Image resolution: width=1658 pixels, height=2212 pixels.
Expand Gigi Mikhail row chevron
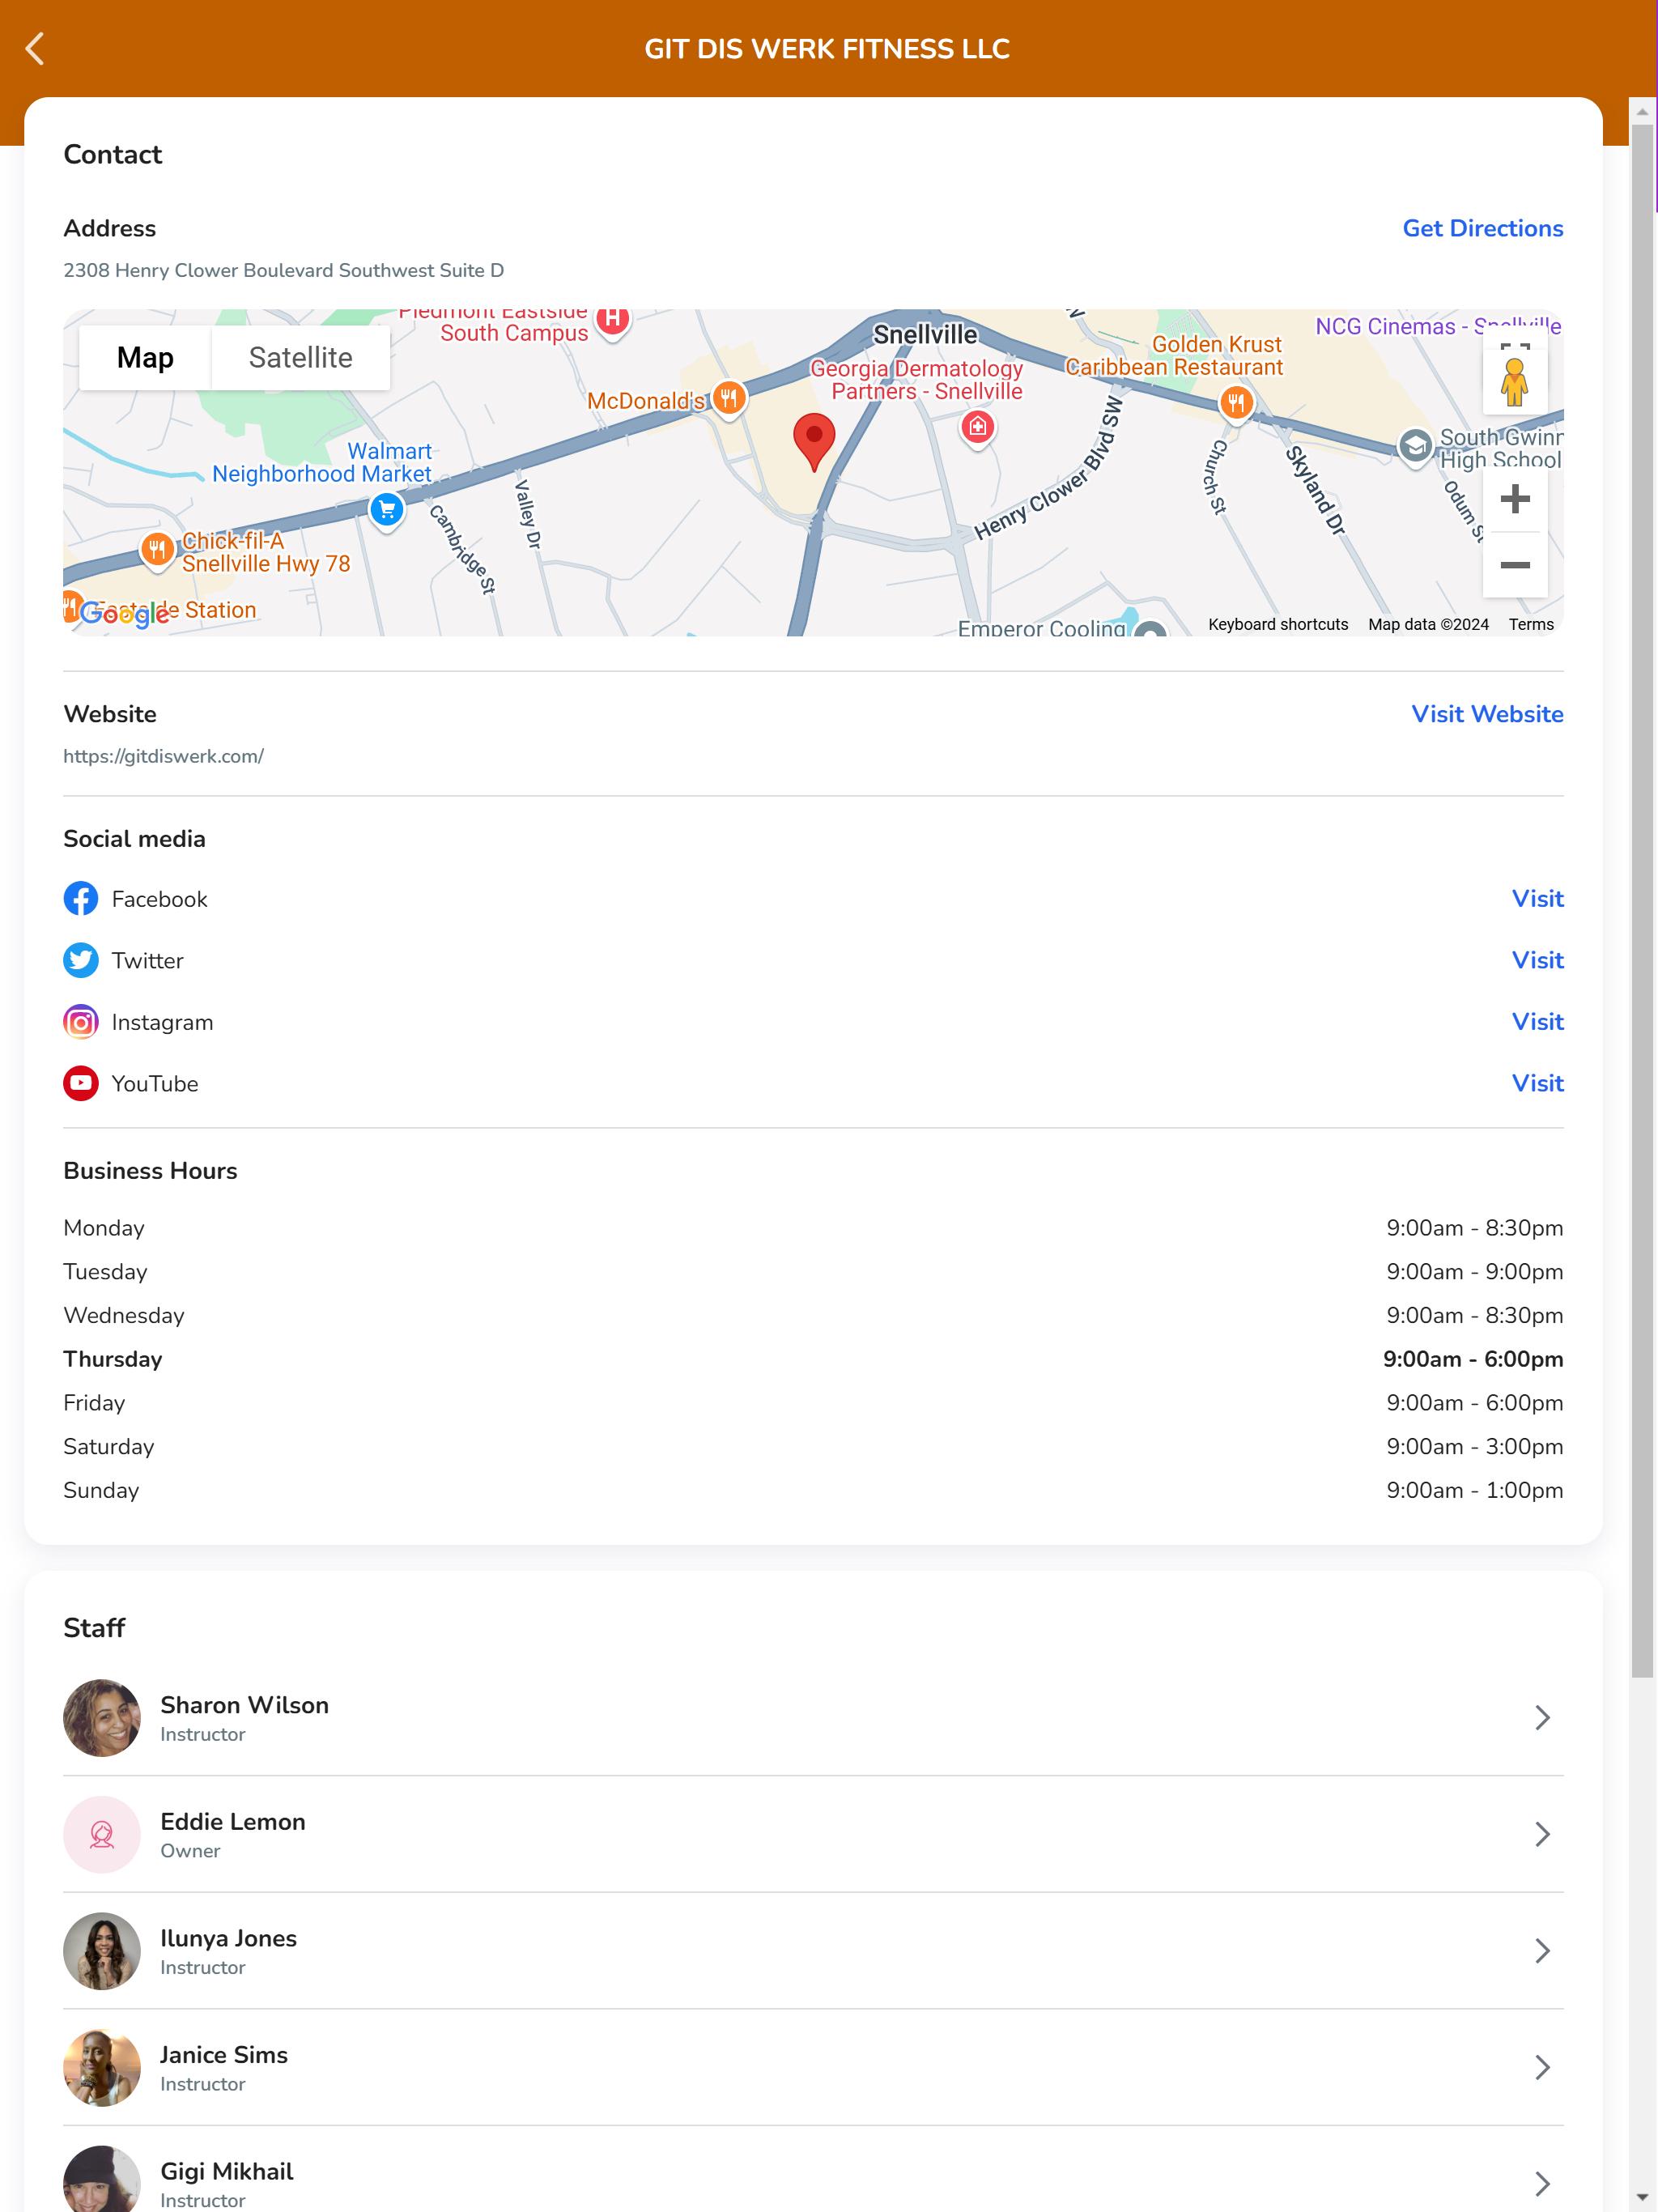click(1542, 2183)
